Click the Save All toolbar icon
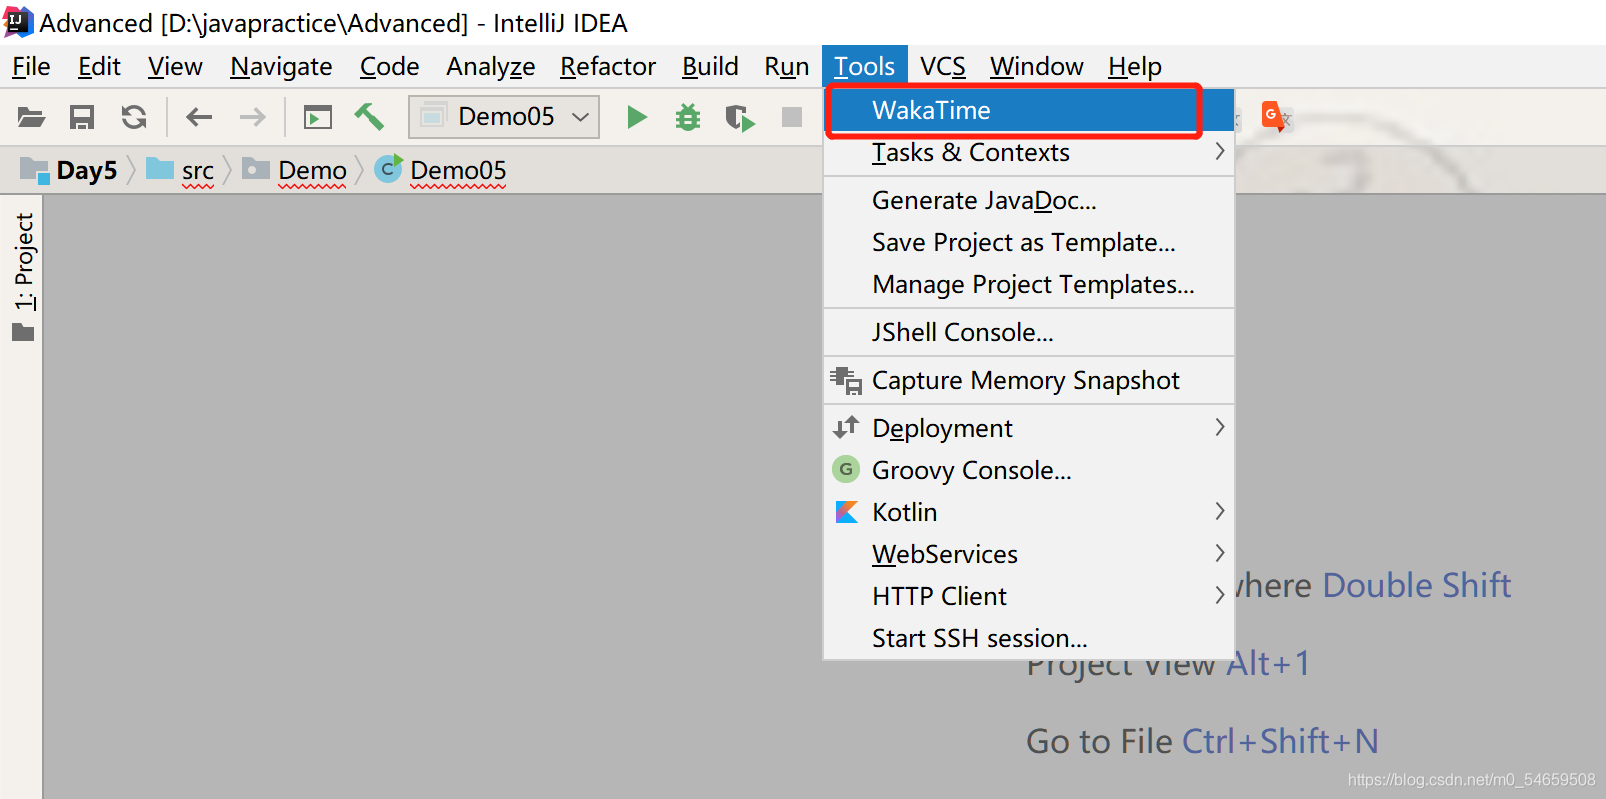The image size is (1606, 799). [x=82, y=117]
